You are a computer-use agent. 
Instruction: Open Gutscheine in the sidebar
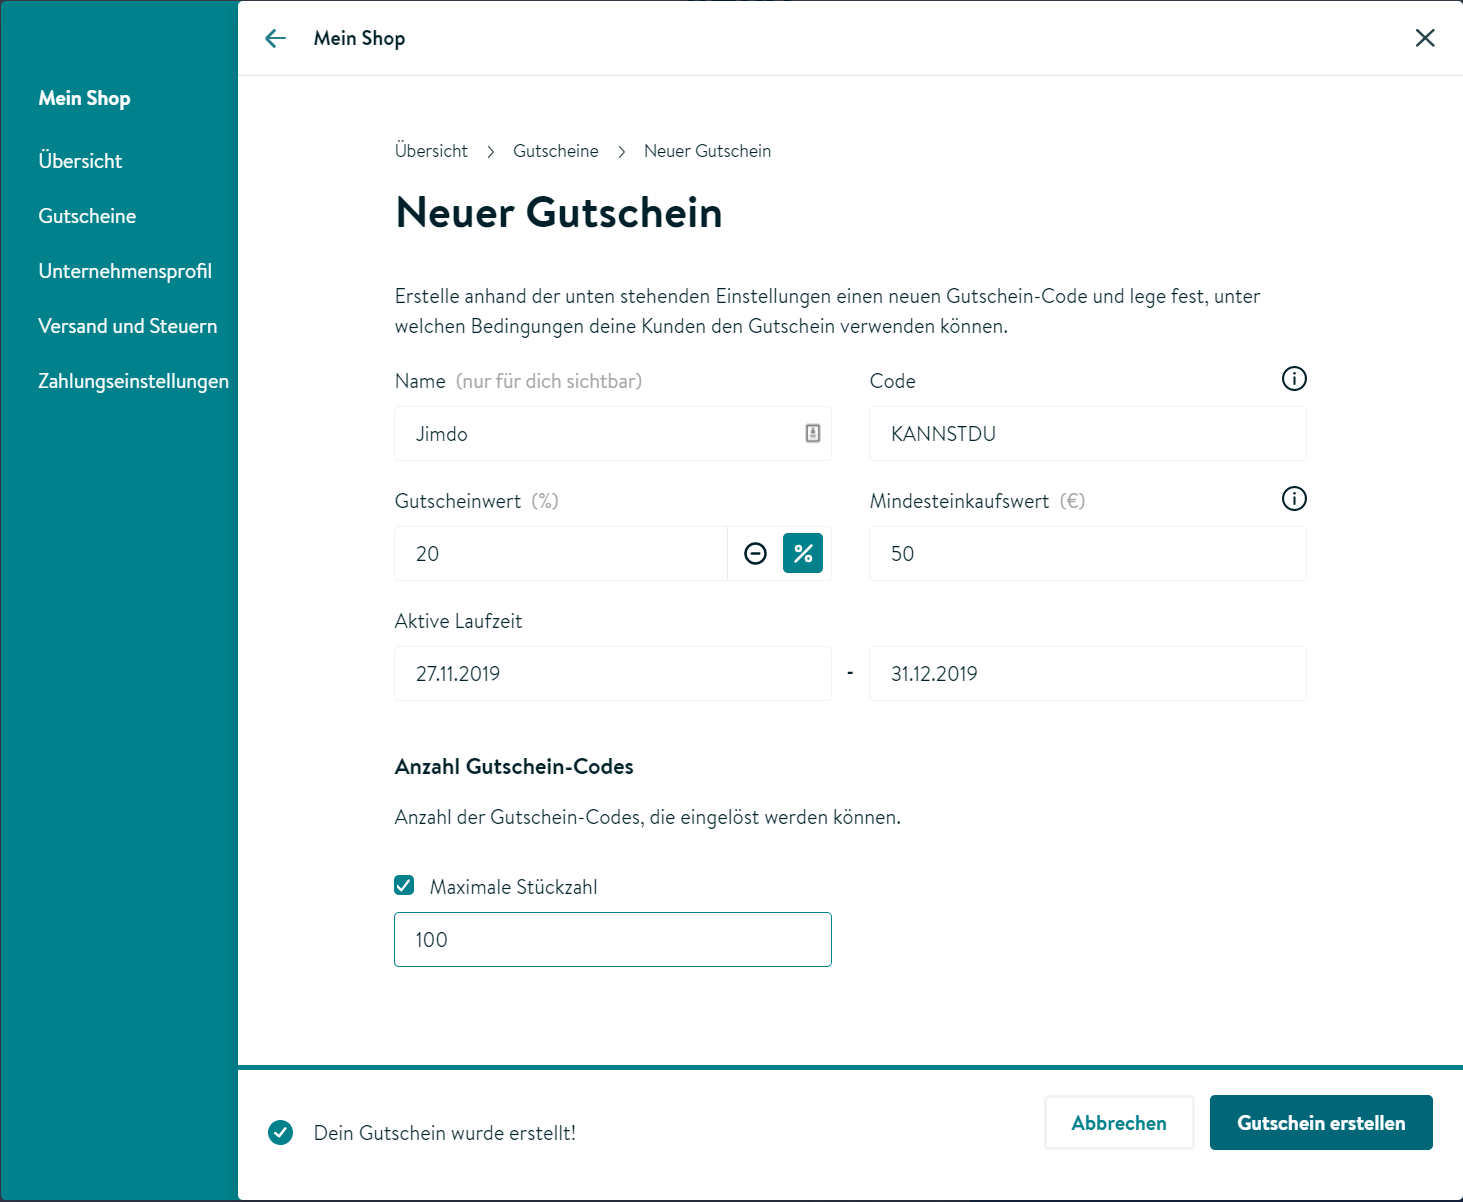point(87,216)
